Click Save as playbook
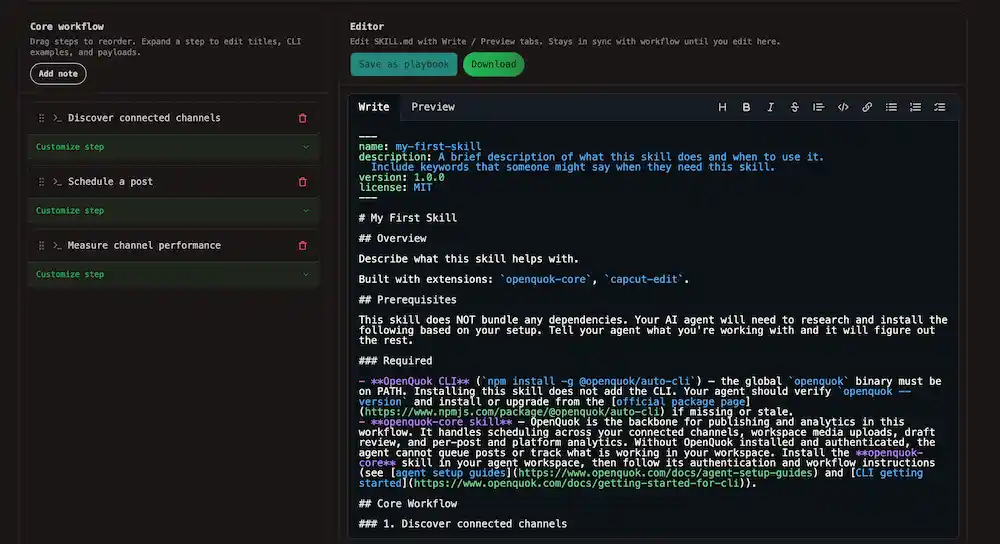Screen dimensions: 1000x544 pos(404,64)
